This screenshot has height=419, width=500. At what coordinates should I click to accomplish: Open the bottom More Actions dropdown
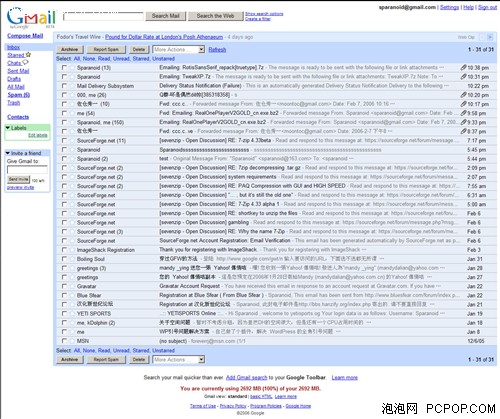tap(179, 360)
